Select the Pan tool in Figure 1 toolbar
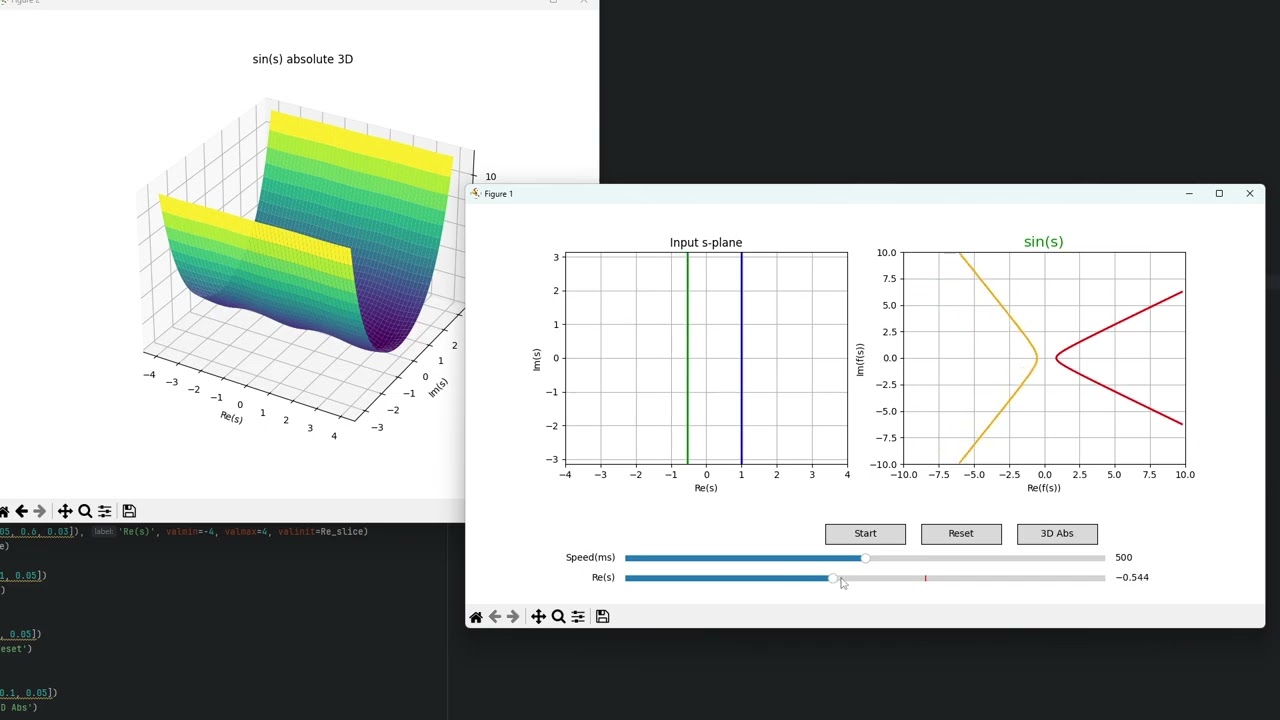1280x720 pixels. tap(538, 617)
